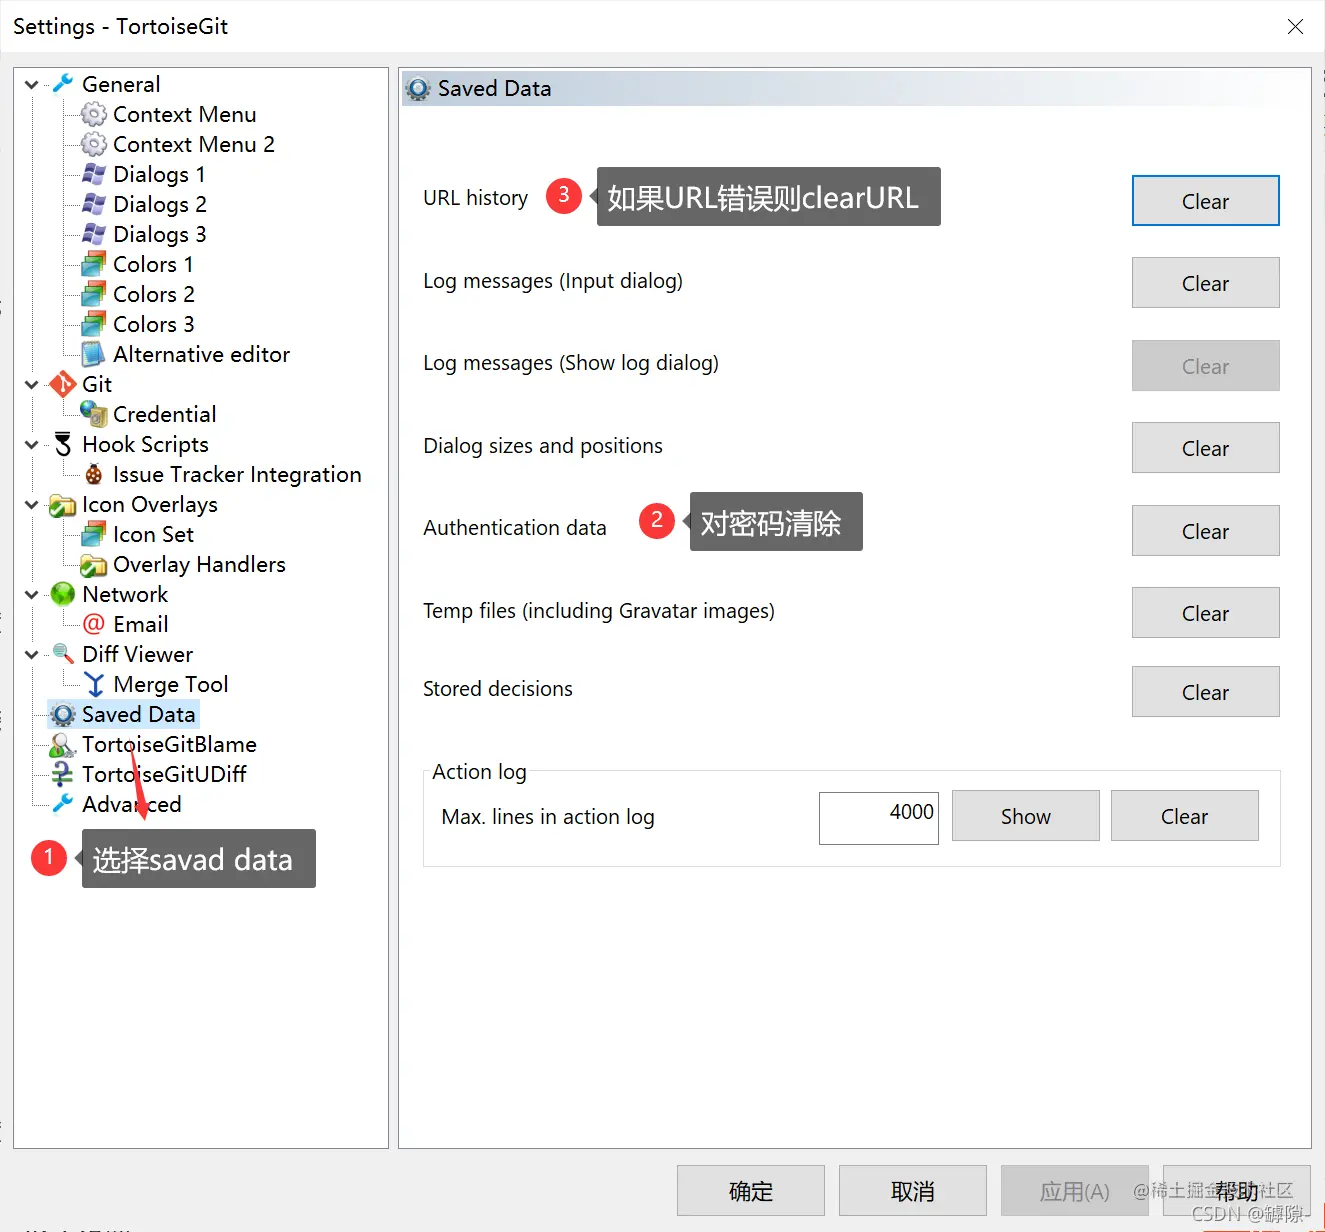Clear the Stored decisions
Viewport: 1325px width, 1232px height.
(1205, 692)
